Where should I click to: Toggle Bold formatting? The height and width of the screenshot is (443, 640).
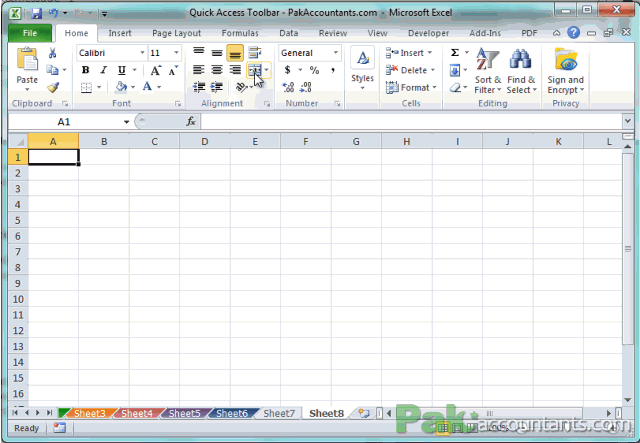click(x=85, y=70)
